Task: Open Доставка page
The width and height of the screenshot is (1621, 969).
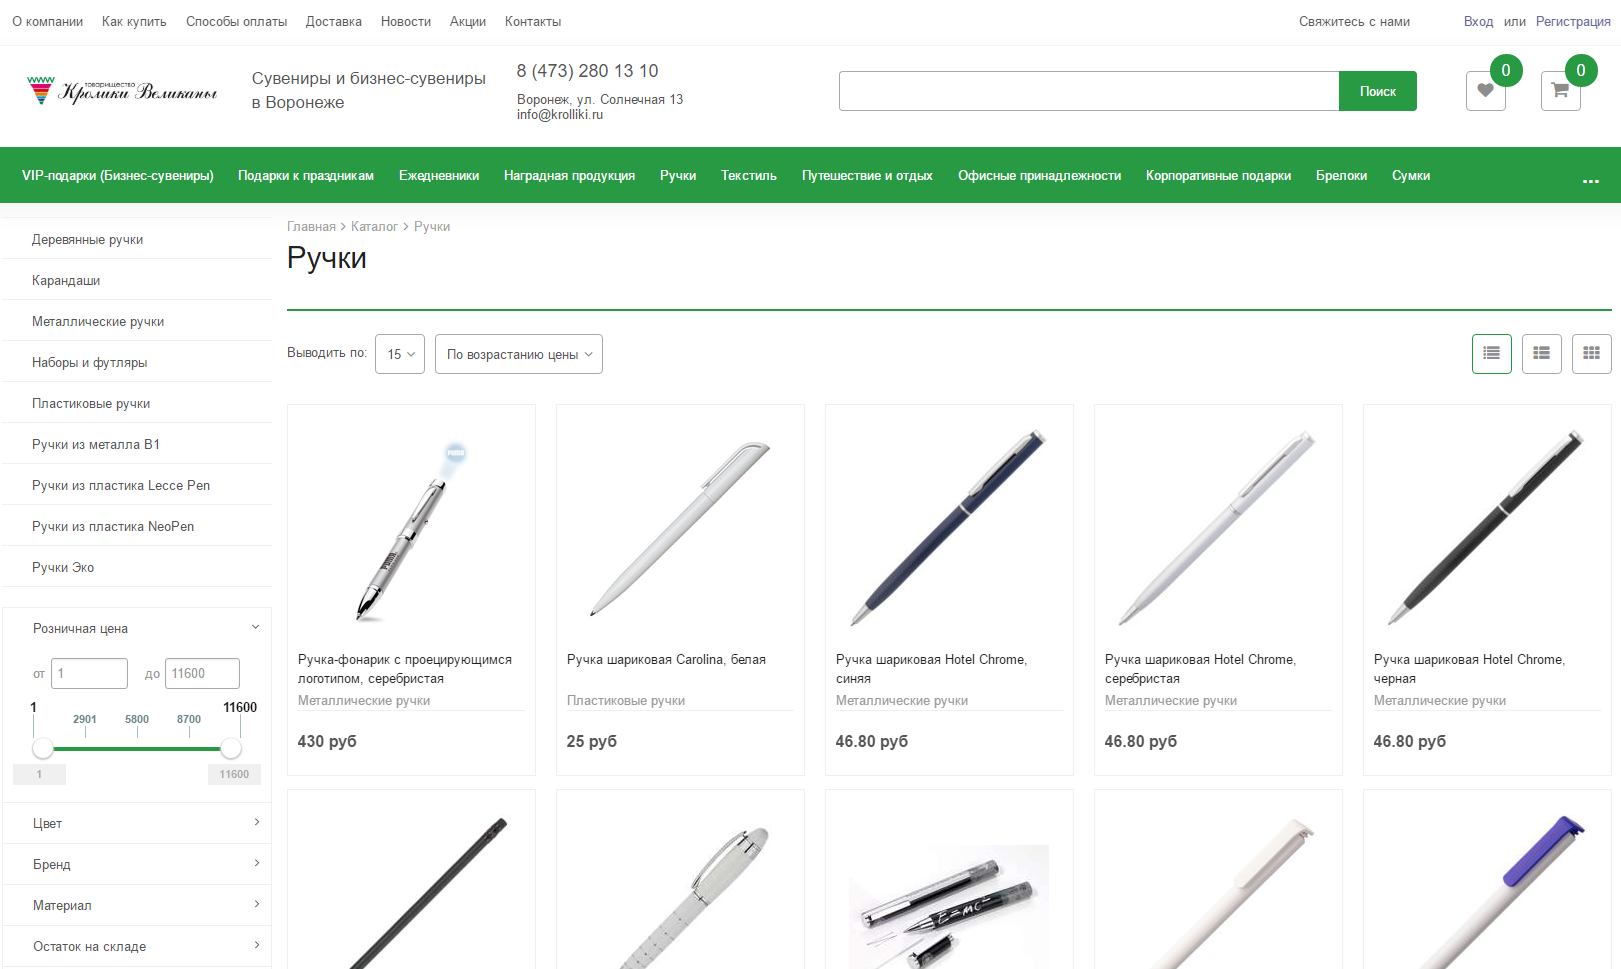Action: [x=334, y=21]
